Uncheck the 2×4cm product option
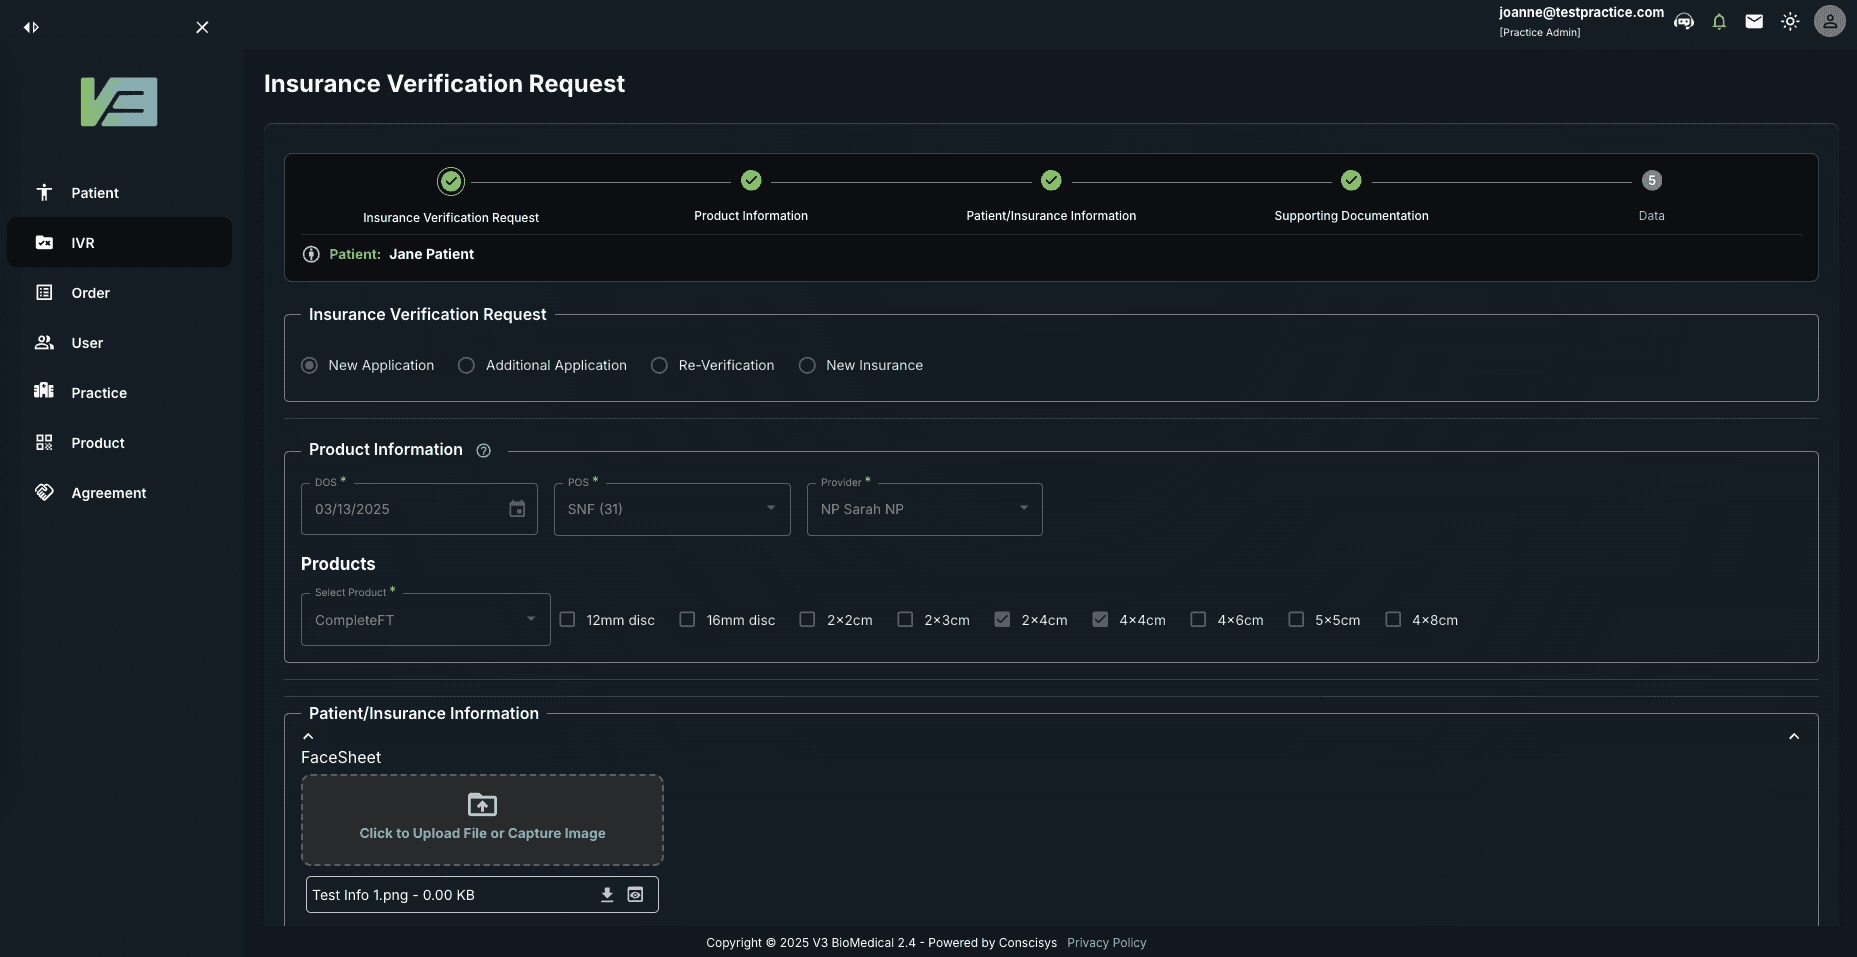This screenshot has width=1857, height=957. pyautogui.click(x=1001, y=619)
